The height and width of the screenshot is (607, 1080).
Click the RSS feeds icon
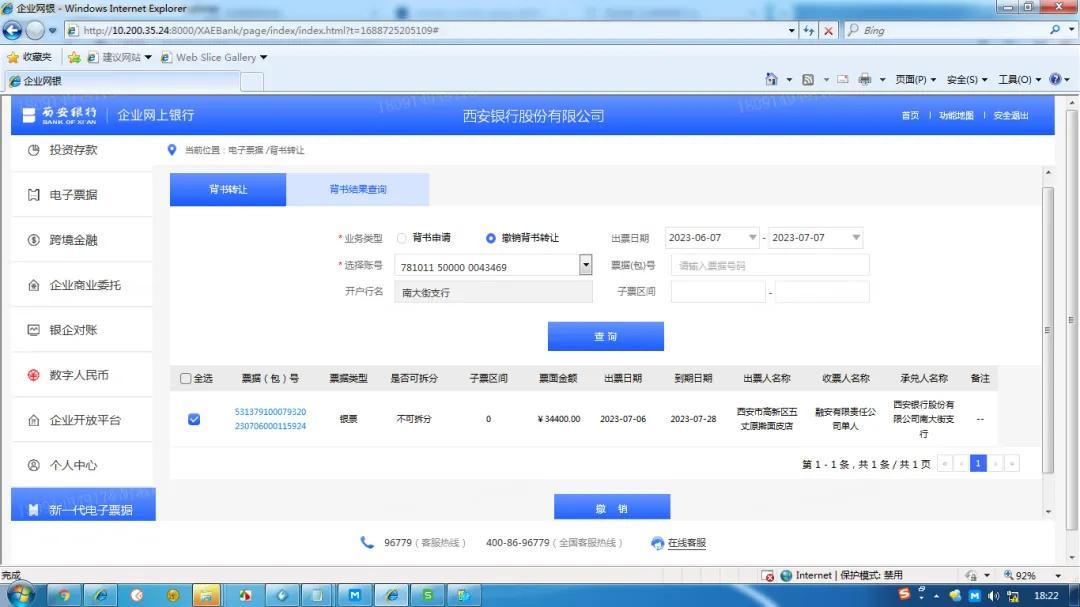(808, 80)
